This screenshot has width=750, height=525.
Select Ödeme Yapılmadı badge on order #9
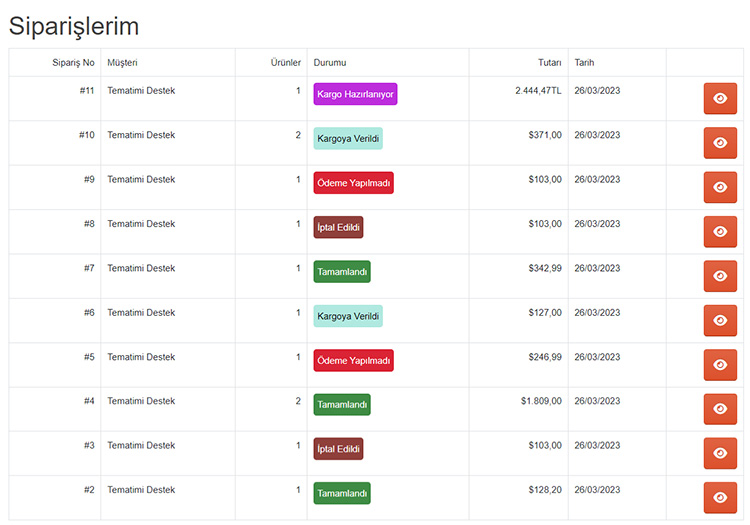point(353,183)
